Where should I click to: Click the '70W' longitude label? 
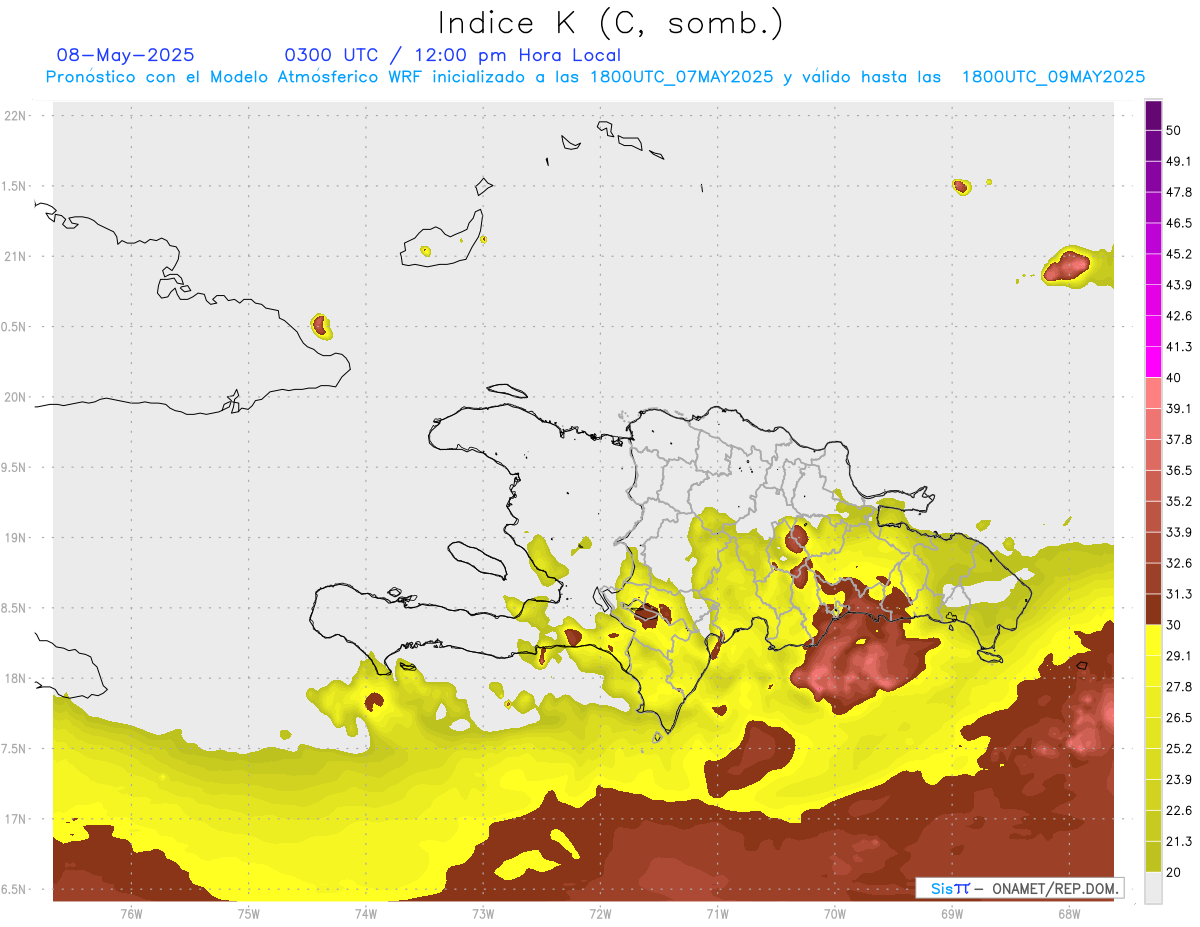834,914
